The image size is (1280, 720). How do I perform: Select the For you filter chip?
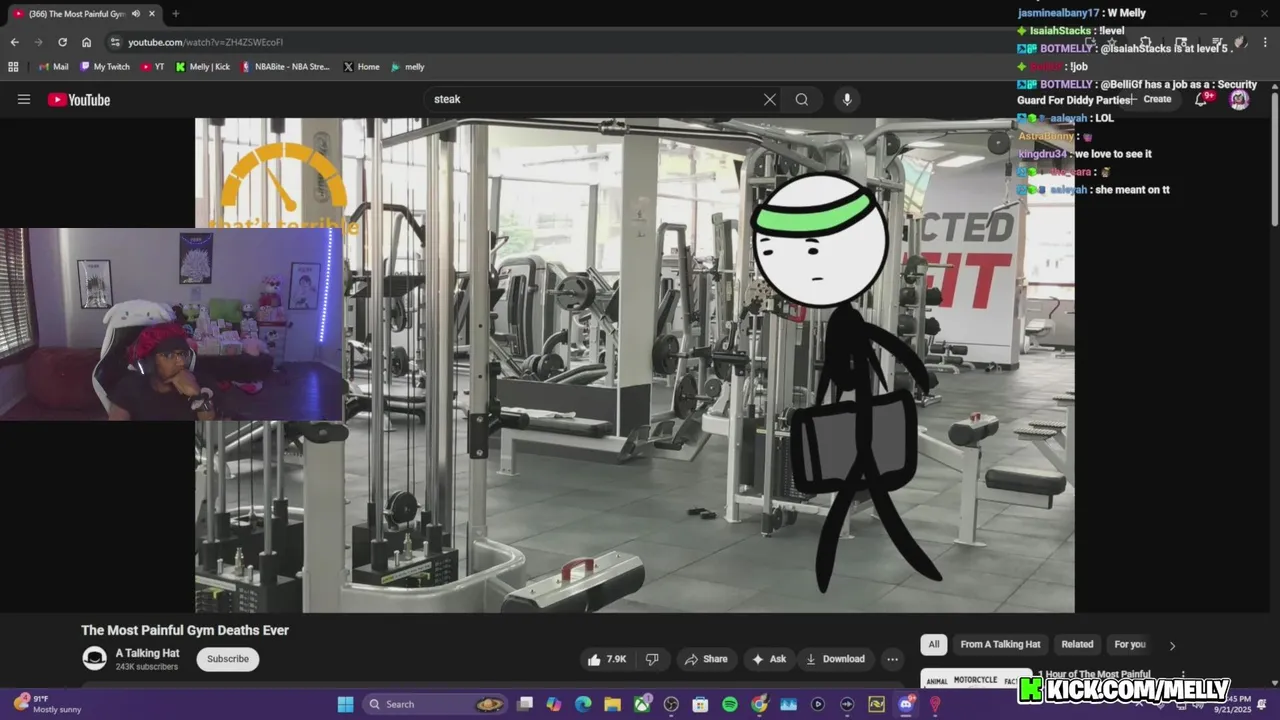(x=1130, y=645)
